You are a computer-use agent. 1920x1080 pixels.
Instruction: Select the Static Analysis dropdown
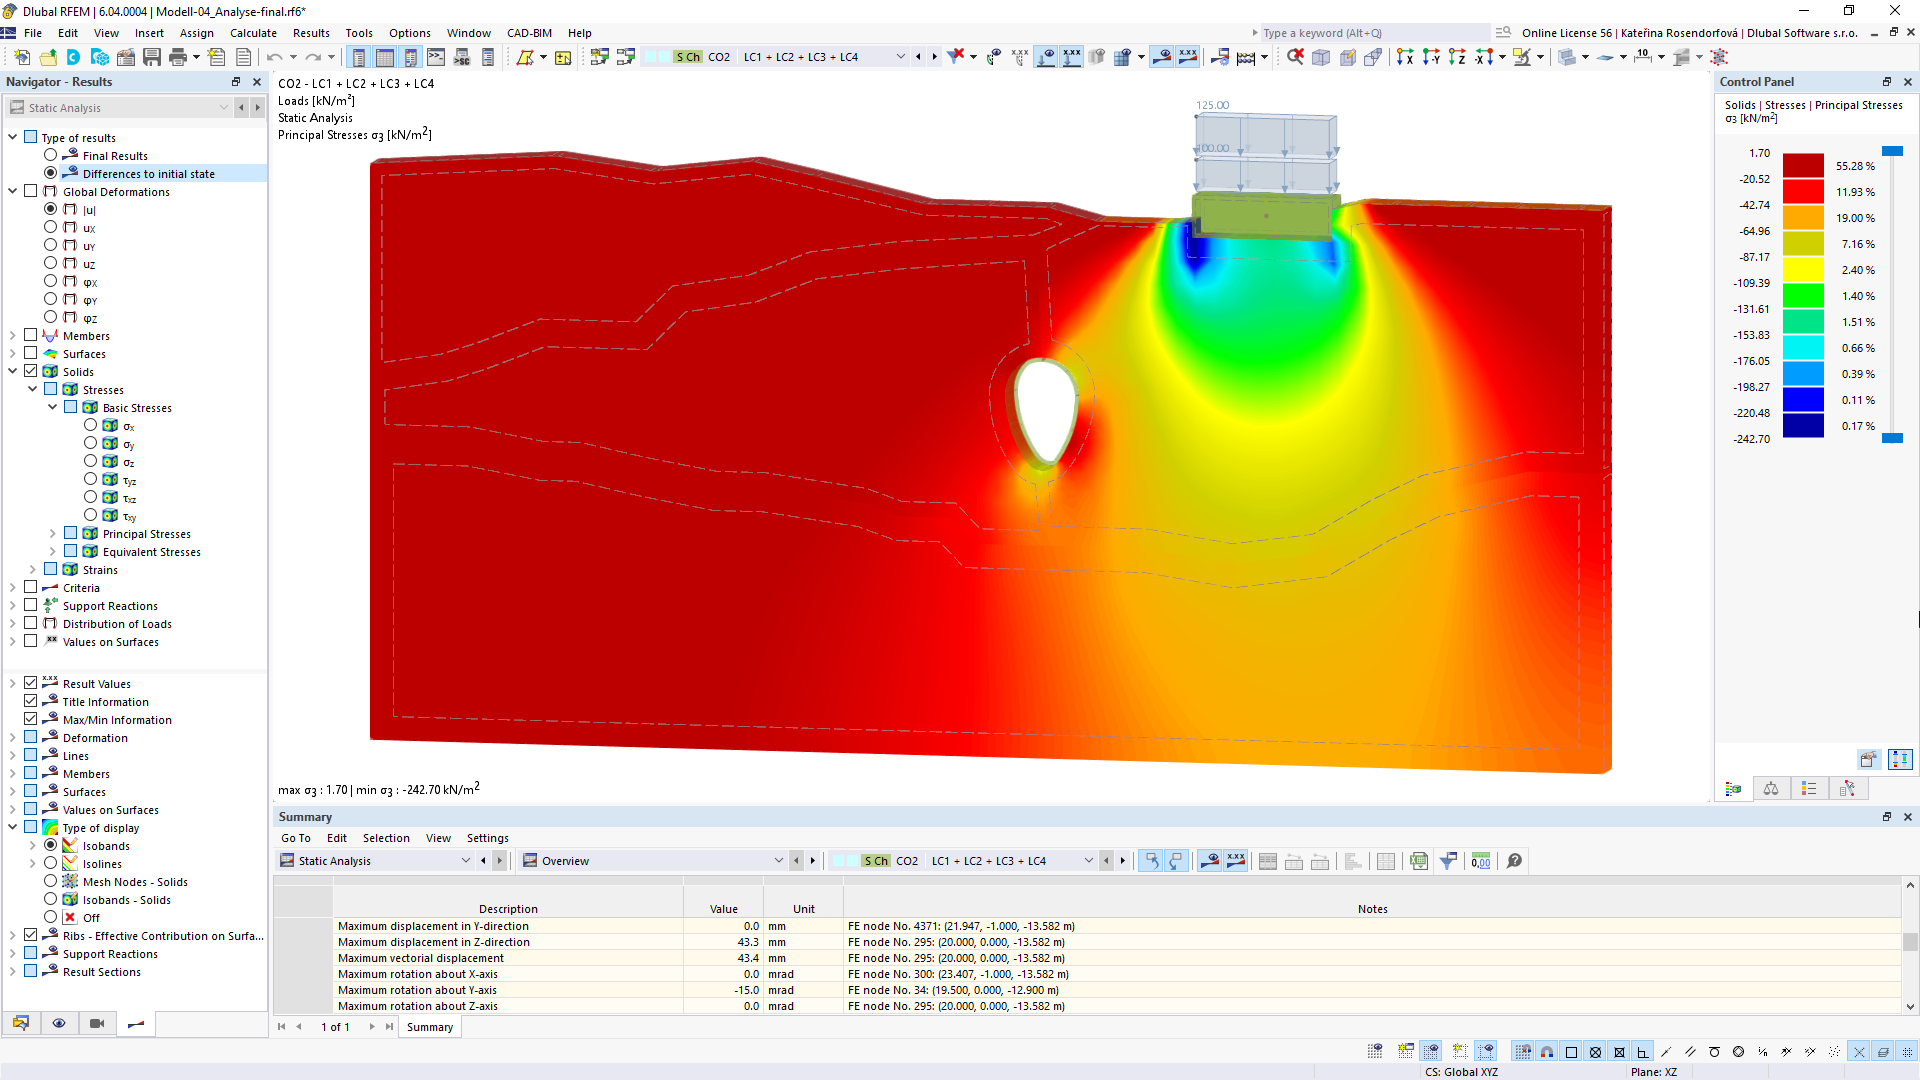[375, 860]
